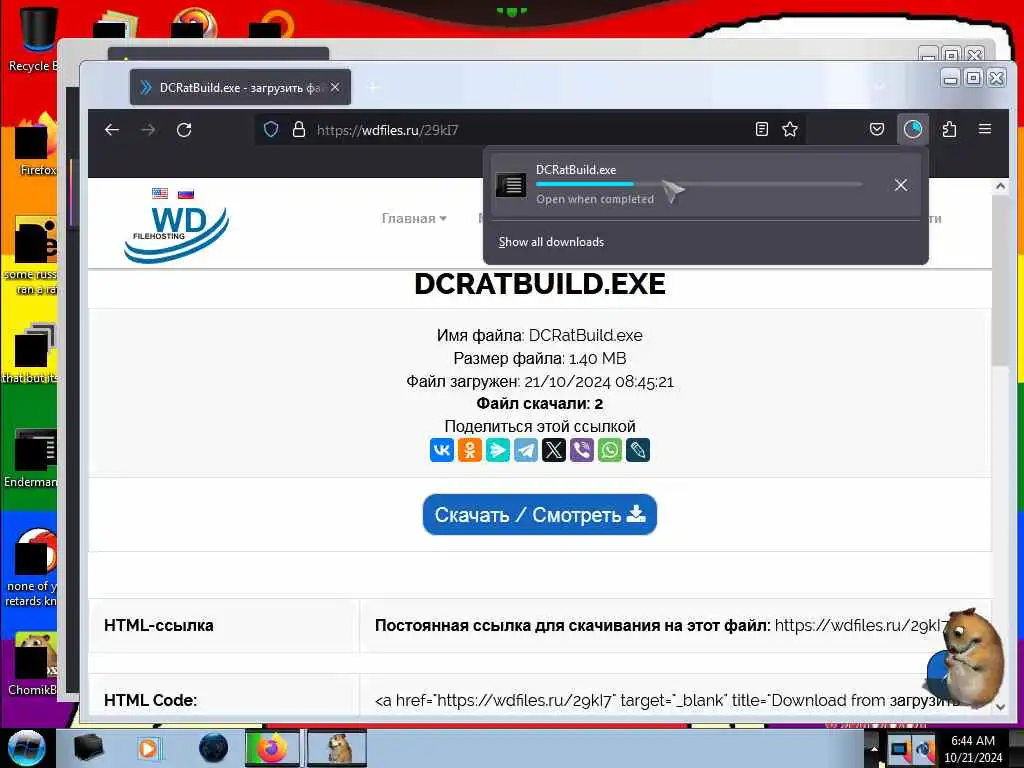Click the scrollbar down arrow
Viewport: 1024px width, 768px height.
[x=1000, y=707]
